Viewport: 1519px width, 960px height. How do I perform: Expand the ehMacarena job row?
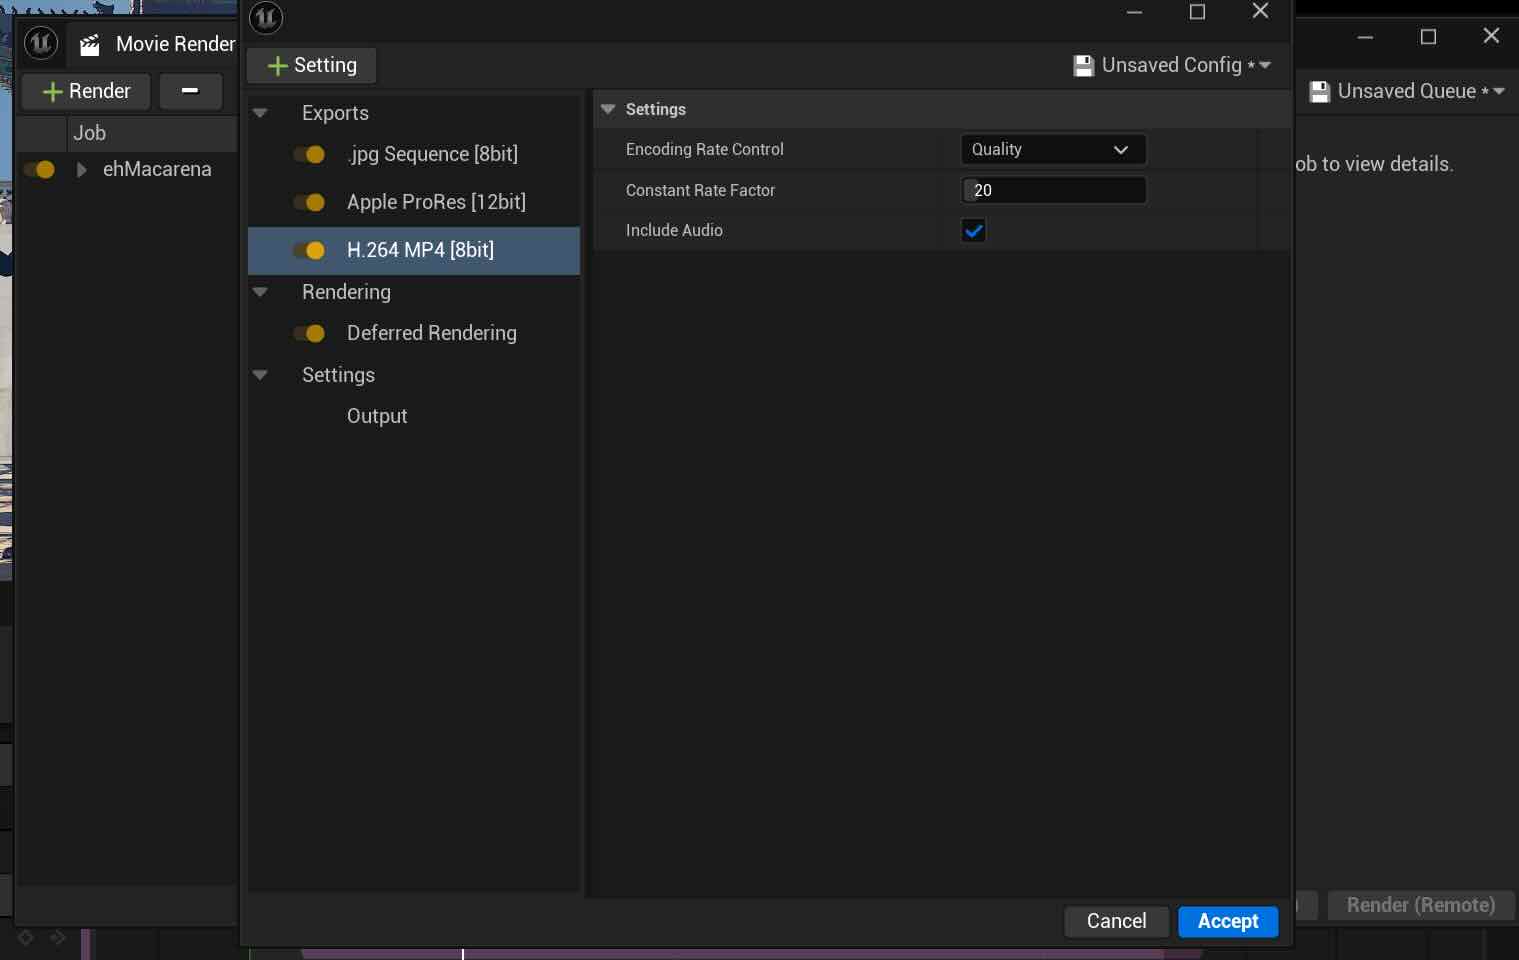pyautogui.click(x=82, y=170)
